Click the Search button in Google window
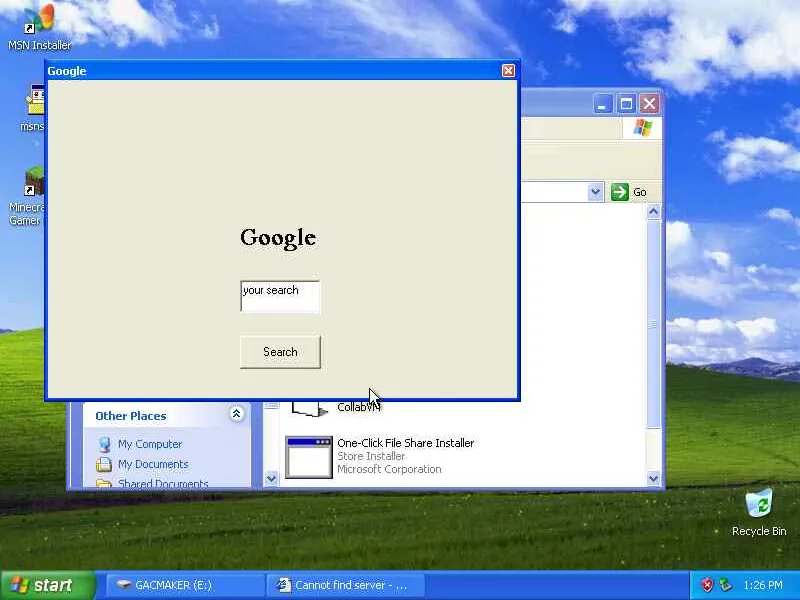800x600 pixels. coord(280,352)
